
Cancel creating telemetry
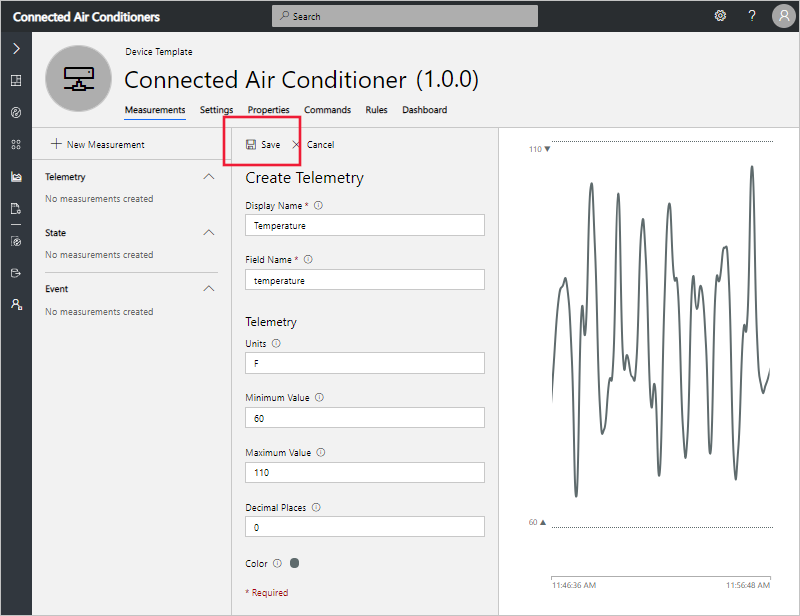pos(313,144)
